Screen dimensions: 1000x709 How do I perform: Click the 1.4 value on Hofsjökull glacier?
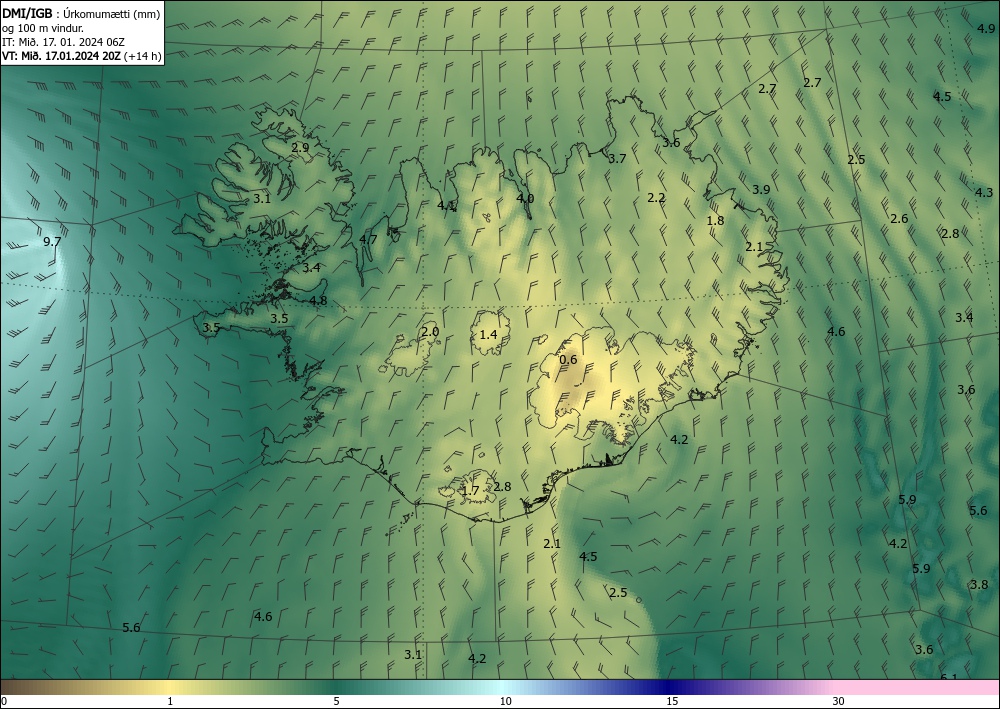[488, 334]
